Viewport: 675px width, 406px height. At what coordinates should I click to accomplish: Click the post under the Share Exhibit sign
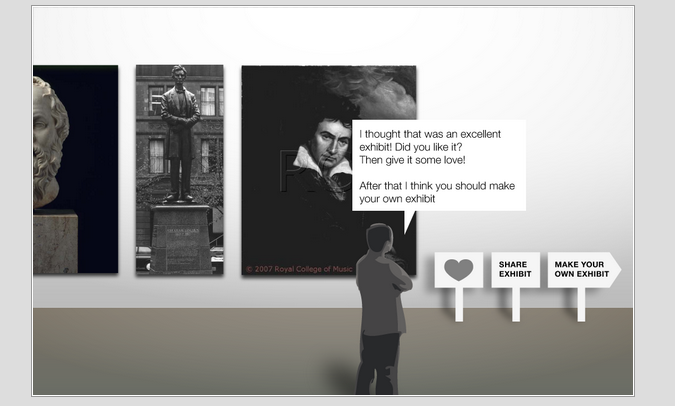pos(516,305)
